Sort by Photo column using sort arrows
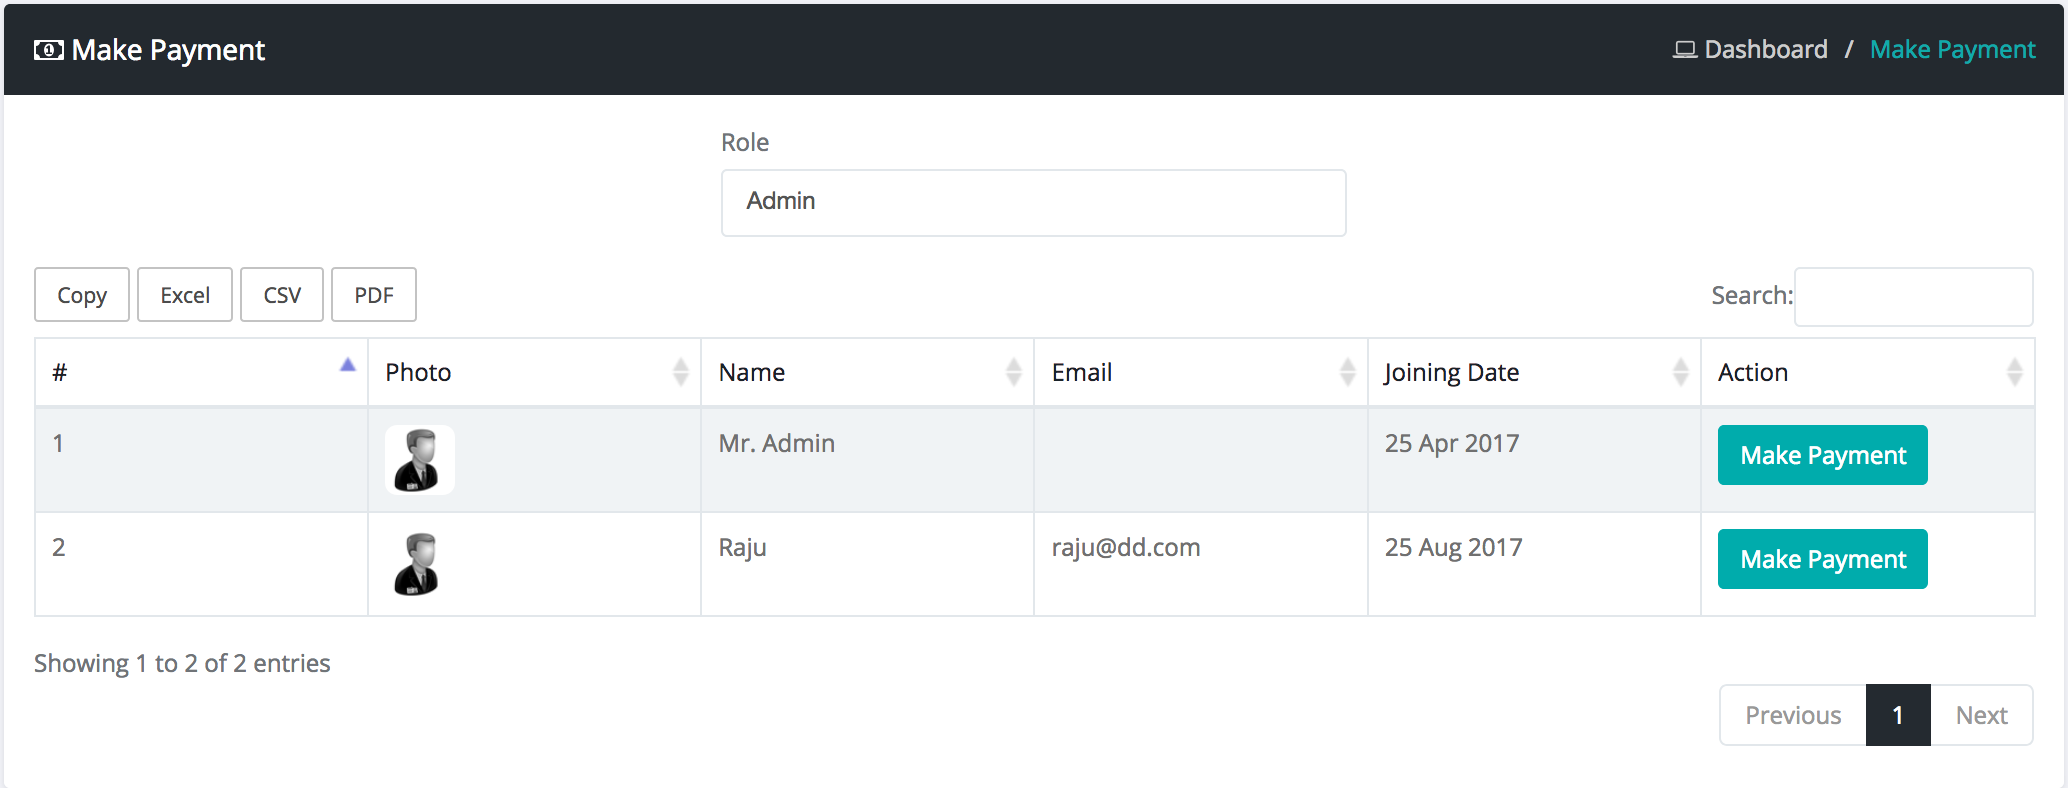Viewport: 2068px width, 788px height. 680,372
